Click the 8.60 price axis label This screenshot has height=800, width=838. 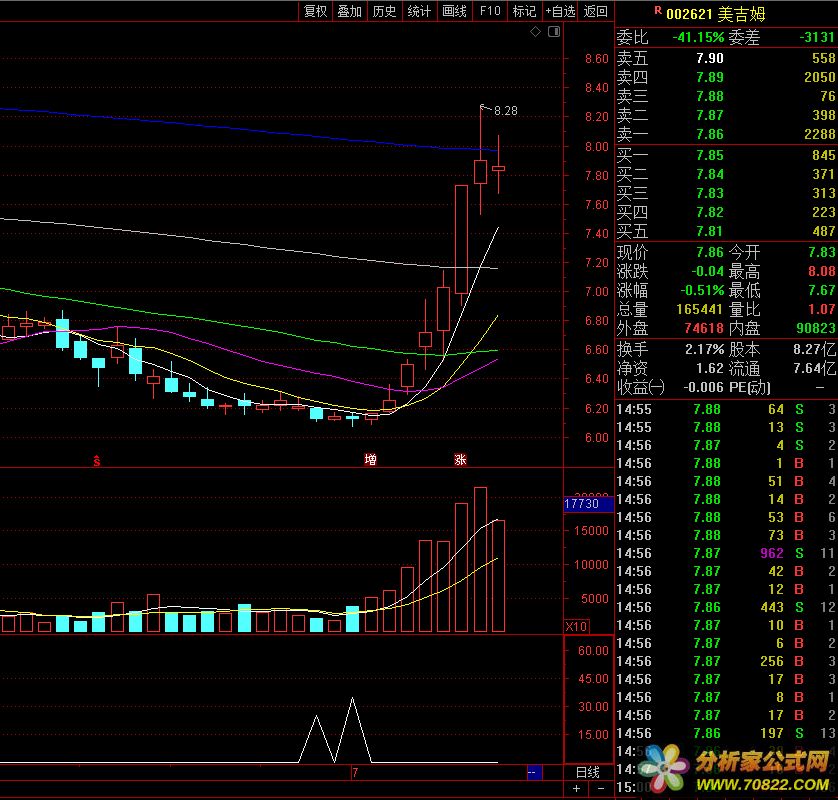tap(596, 59)
